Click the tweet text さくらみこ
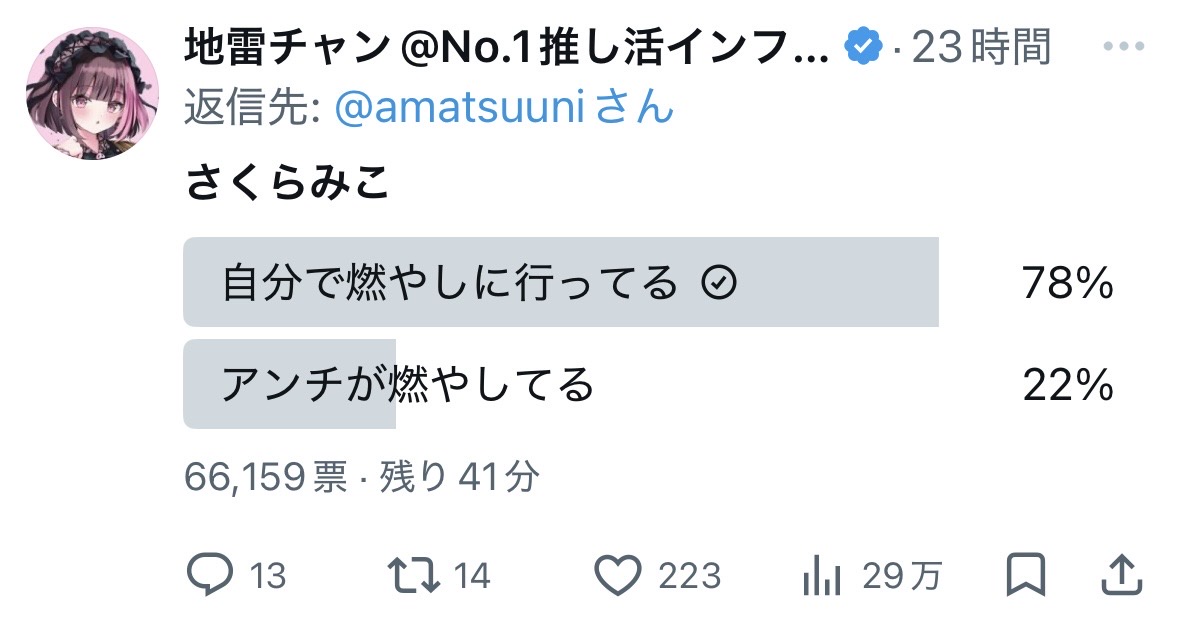 [287, 183]
